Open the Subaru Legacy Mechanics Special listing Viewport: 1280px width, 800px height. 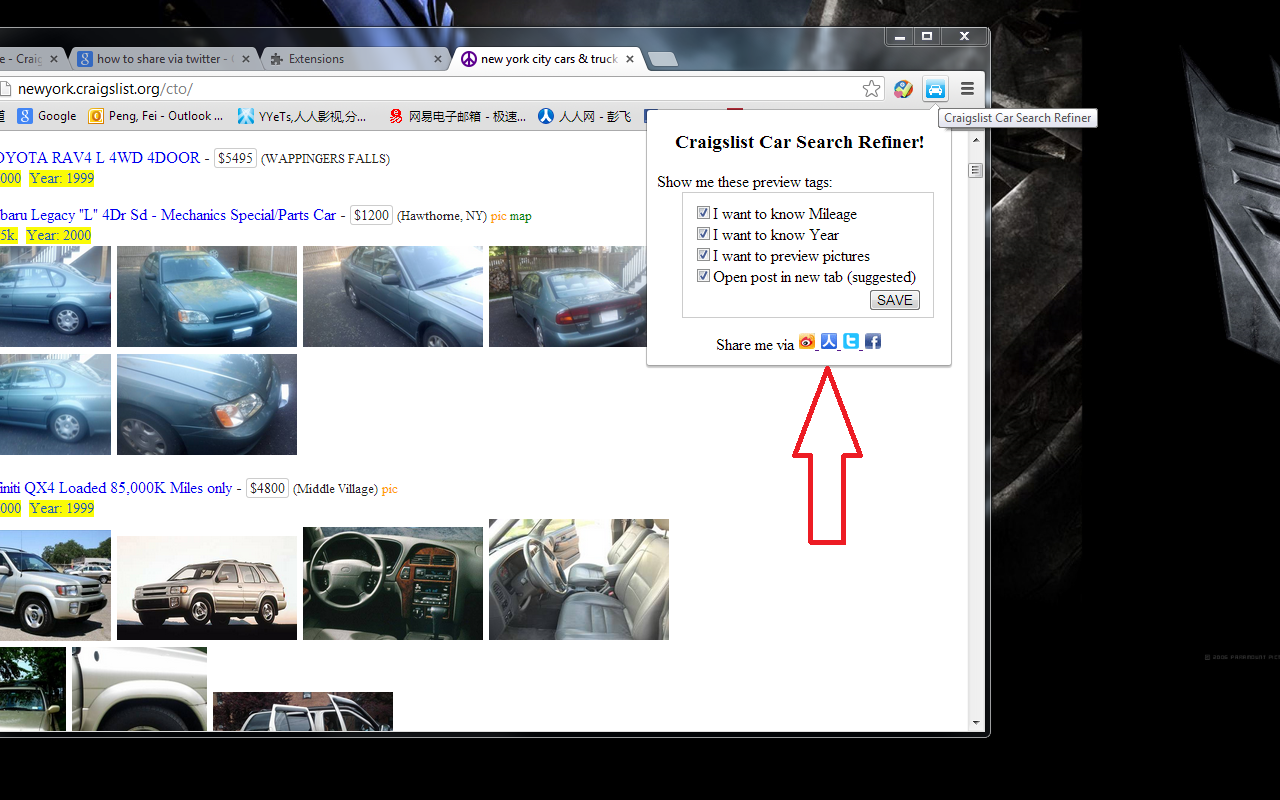click(168, 215)
